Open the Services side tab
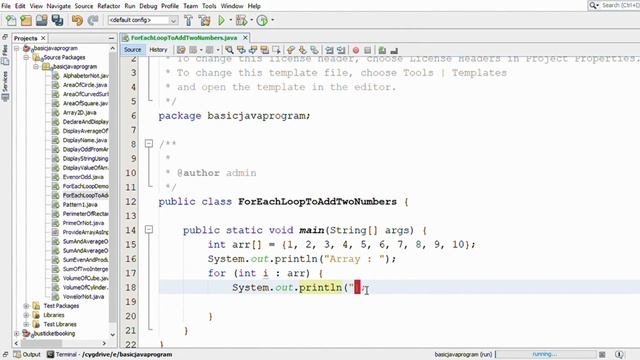 tap(5, 86)
